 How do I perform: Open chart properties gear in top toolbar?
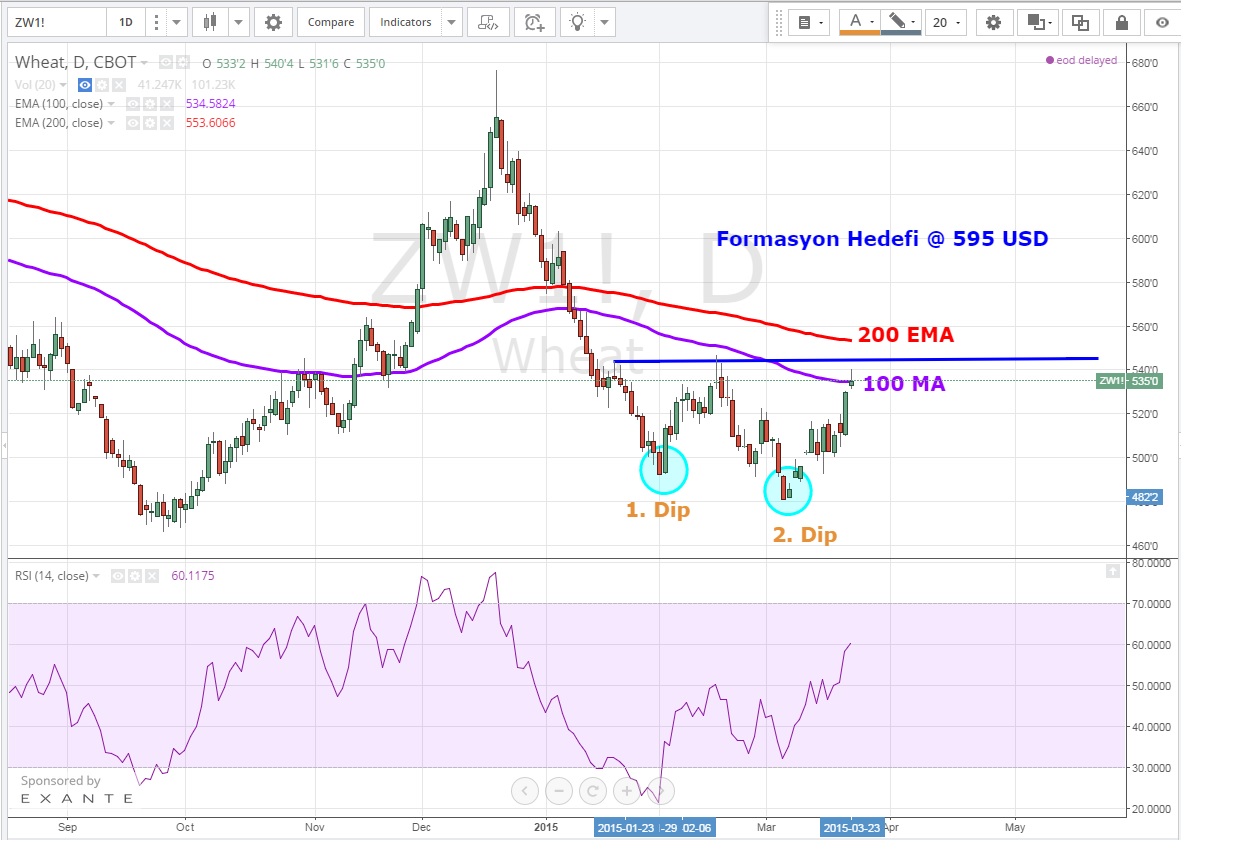point(273,22)
